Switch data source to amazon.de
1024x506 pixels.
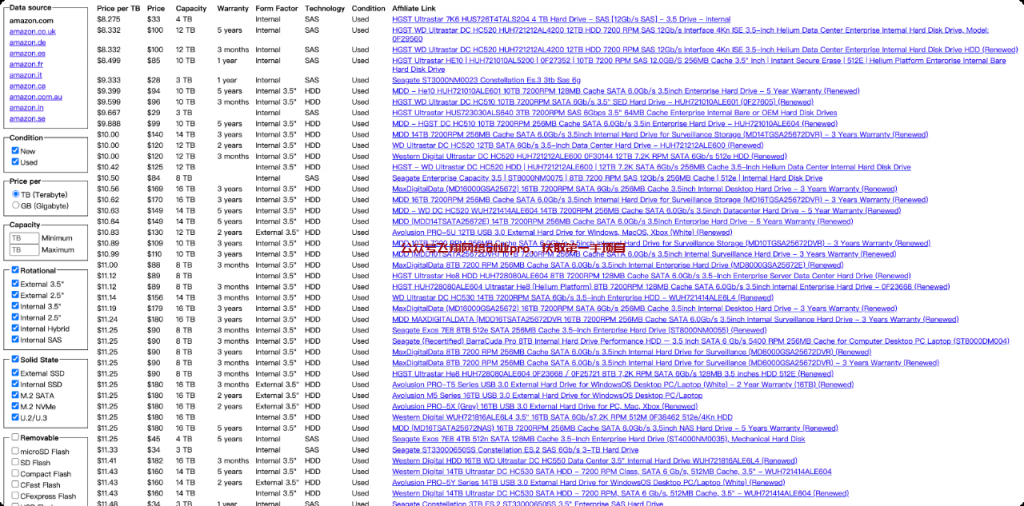27,42
